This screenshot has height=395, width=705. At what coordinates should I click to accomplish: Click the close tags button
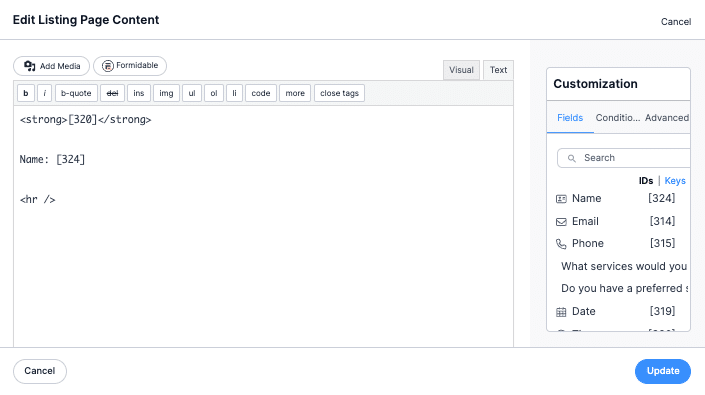[339, 93]
